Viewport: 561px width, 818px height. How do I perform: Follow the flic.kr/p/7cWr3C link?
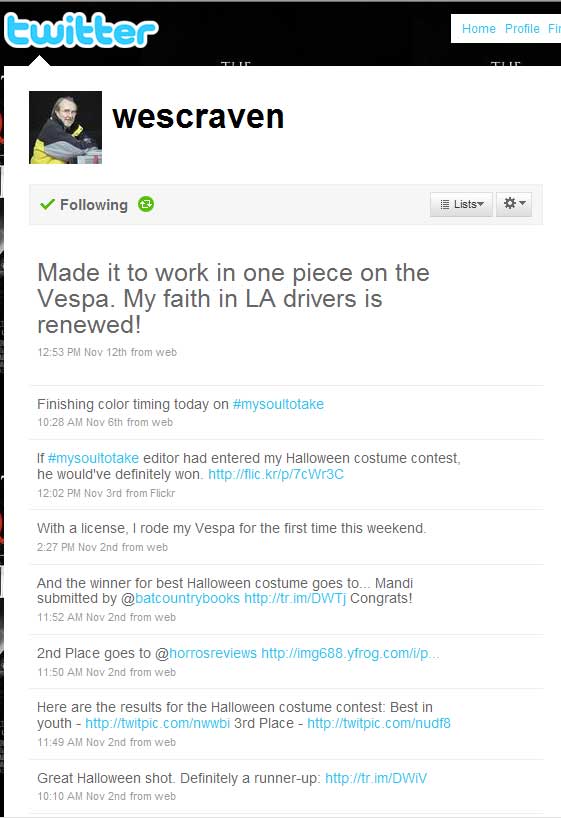[x=276, y=474]
